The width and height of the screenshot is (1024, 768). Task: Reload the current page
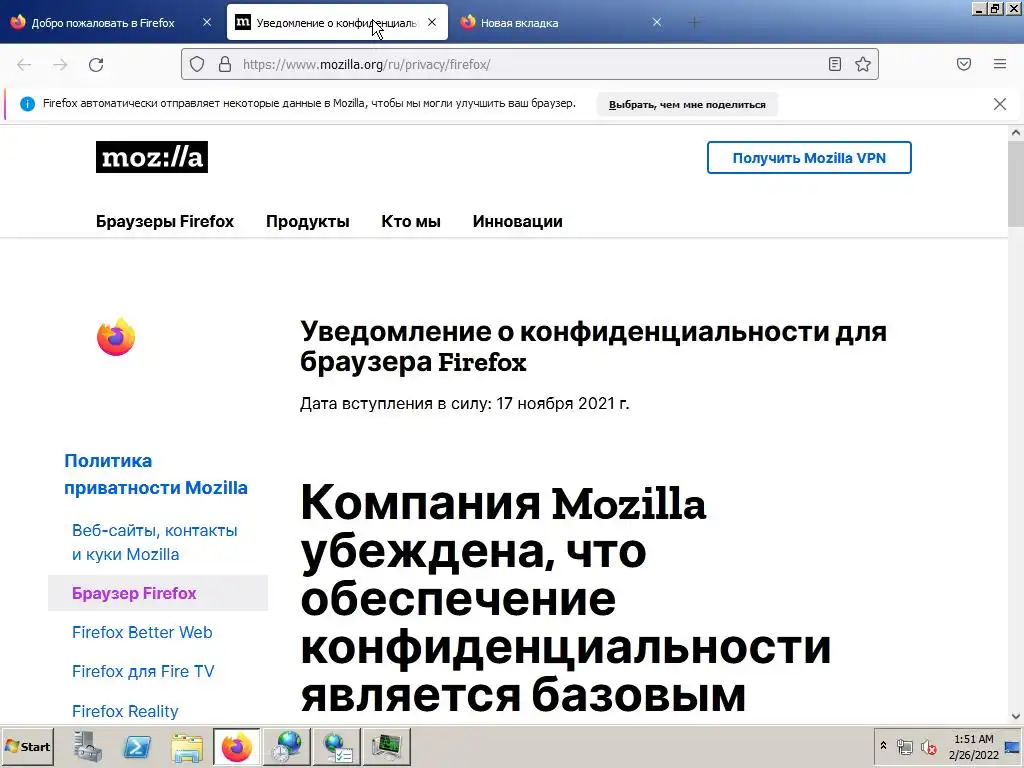96,65
